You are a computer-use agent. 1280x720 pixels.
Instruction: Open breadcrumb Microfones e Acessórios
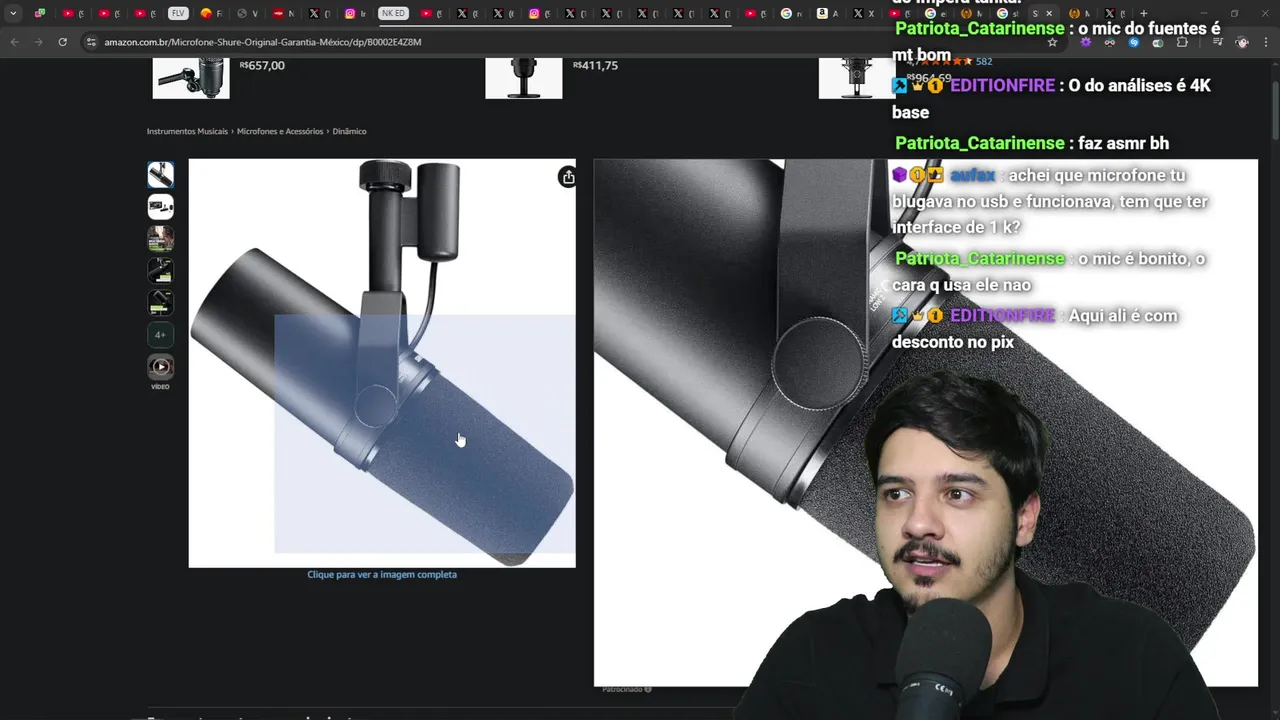coord(280,131)
